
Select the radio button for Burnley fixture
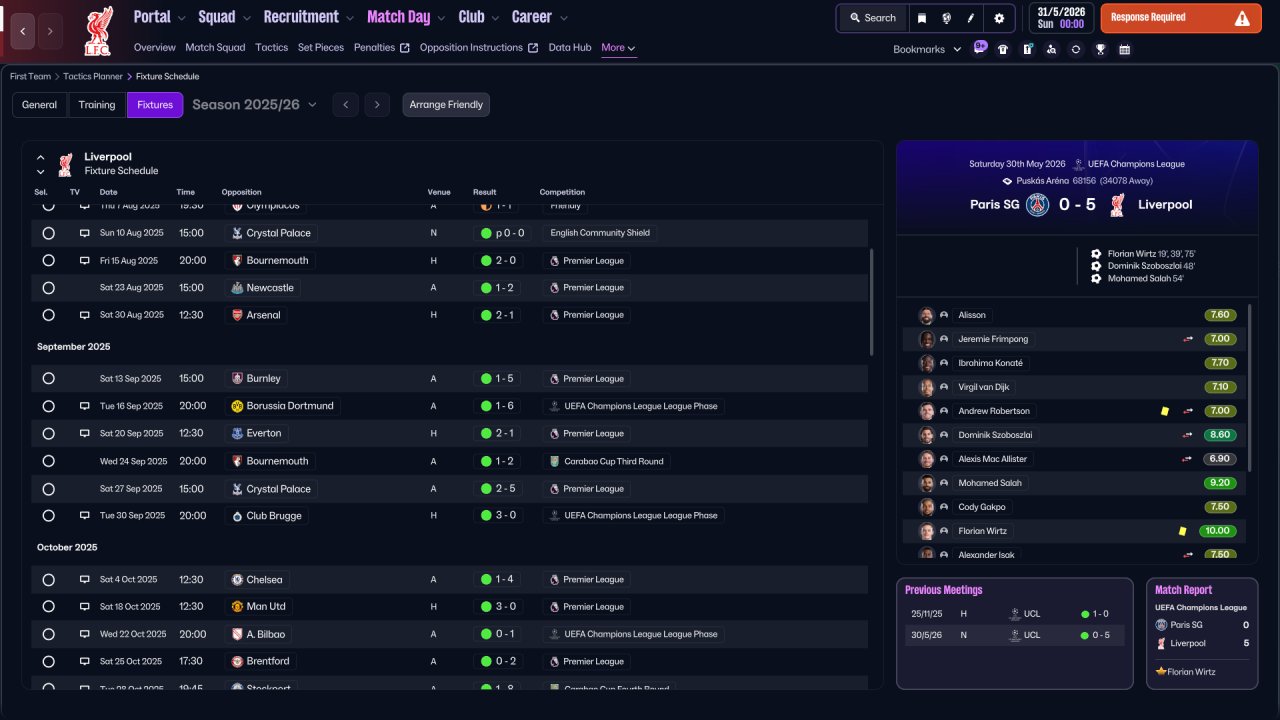[48, 379]
